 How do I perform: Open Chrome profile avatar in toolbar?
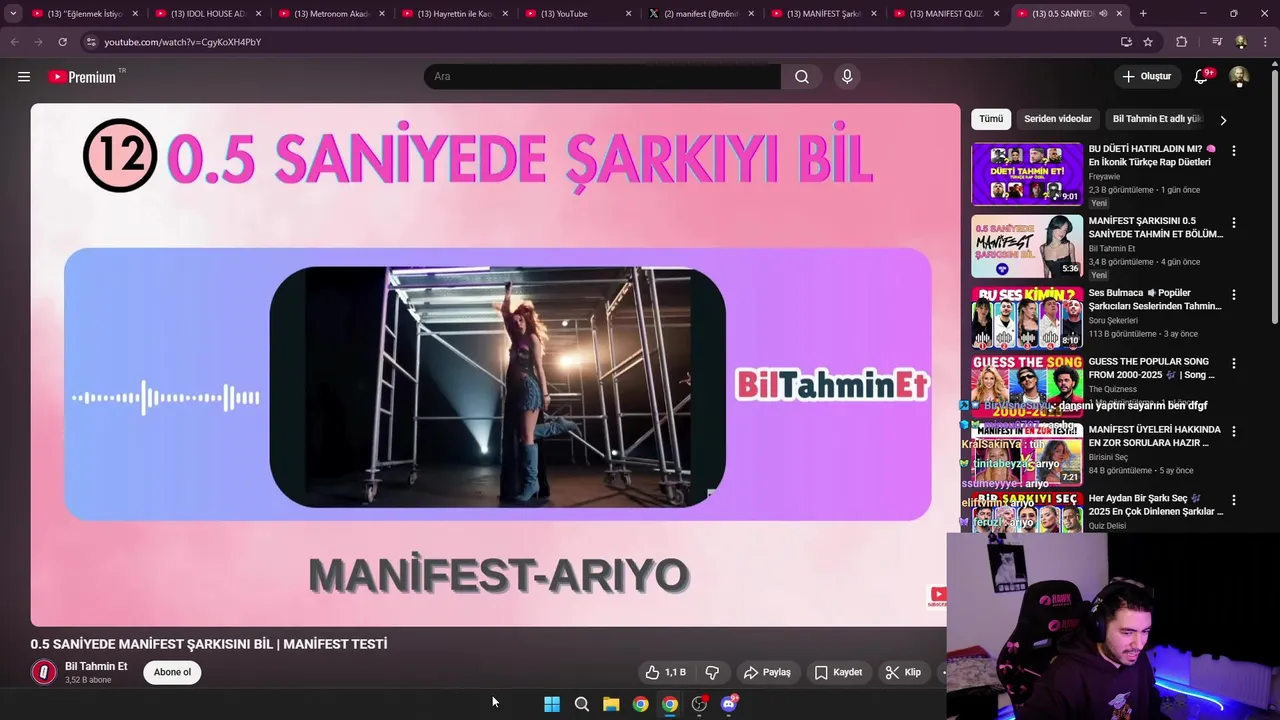point(1241,42)
